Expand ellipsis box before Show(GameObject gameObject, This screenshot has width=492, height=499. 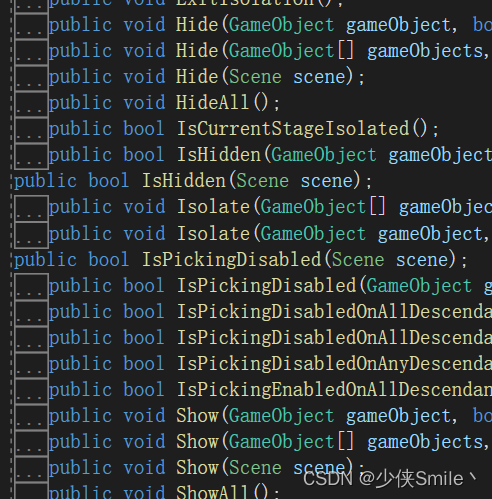[31, 416]
